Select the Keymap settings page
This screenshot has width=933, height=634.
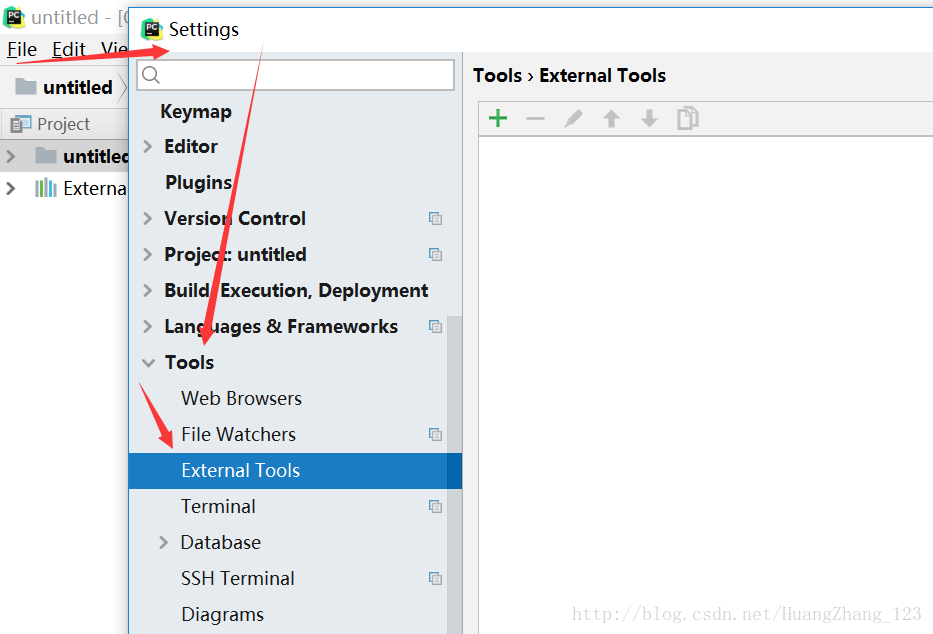tap(196, 111)
